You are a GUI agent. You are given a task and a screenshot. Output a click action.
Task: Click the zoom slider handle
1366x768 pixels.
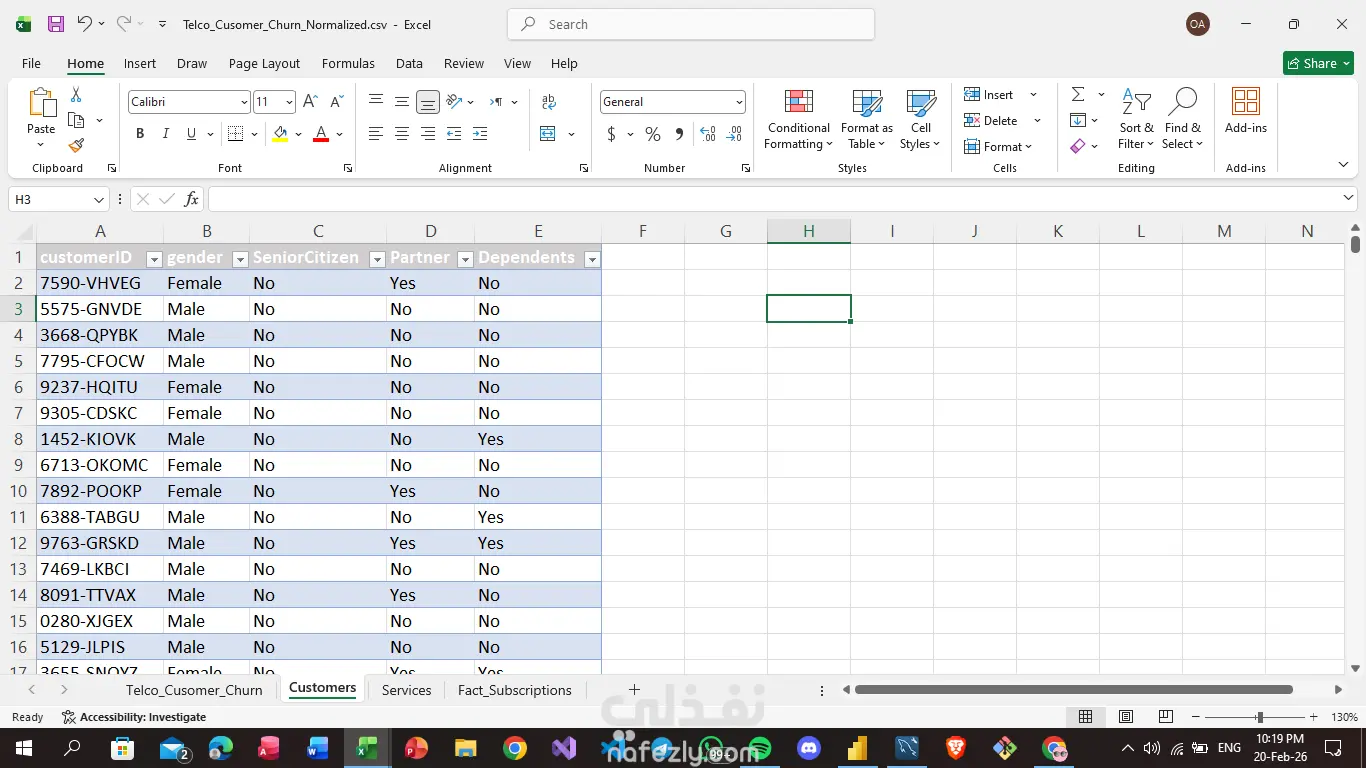(x=1260, y=717)
